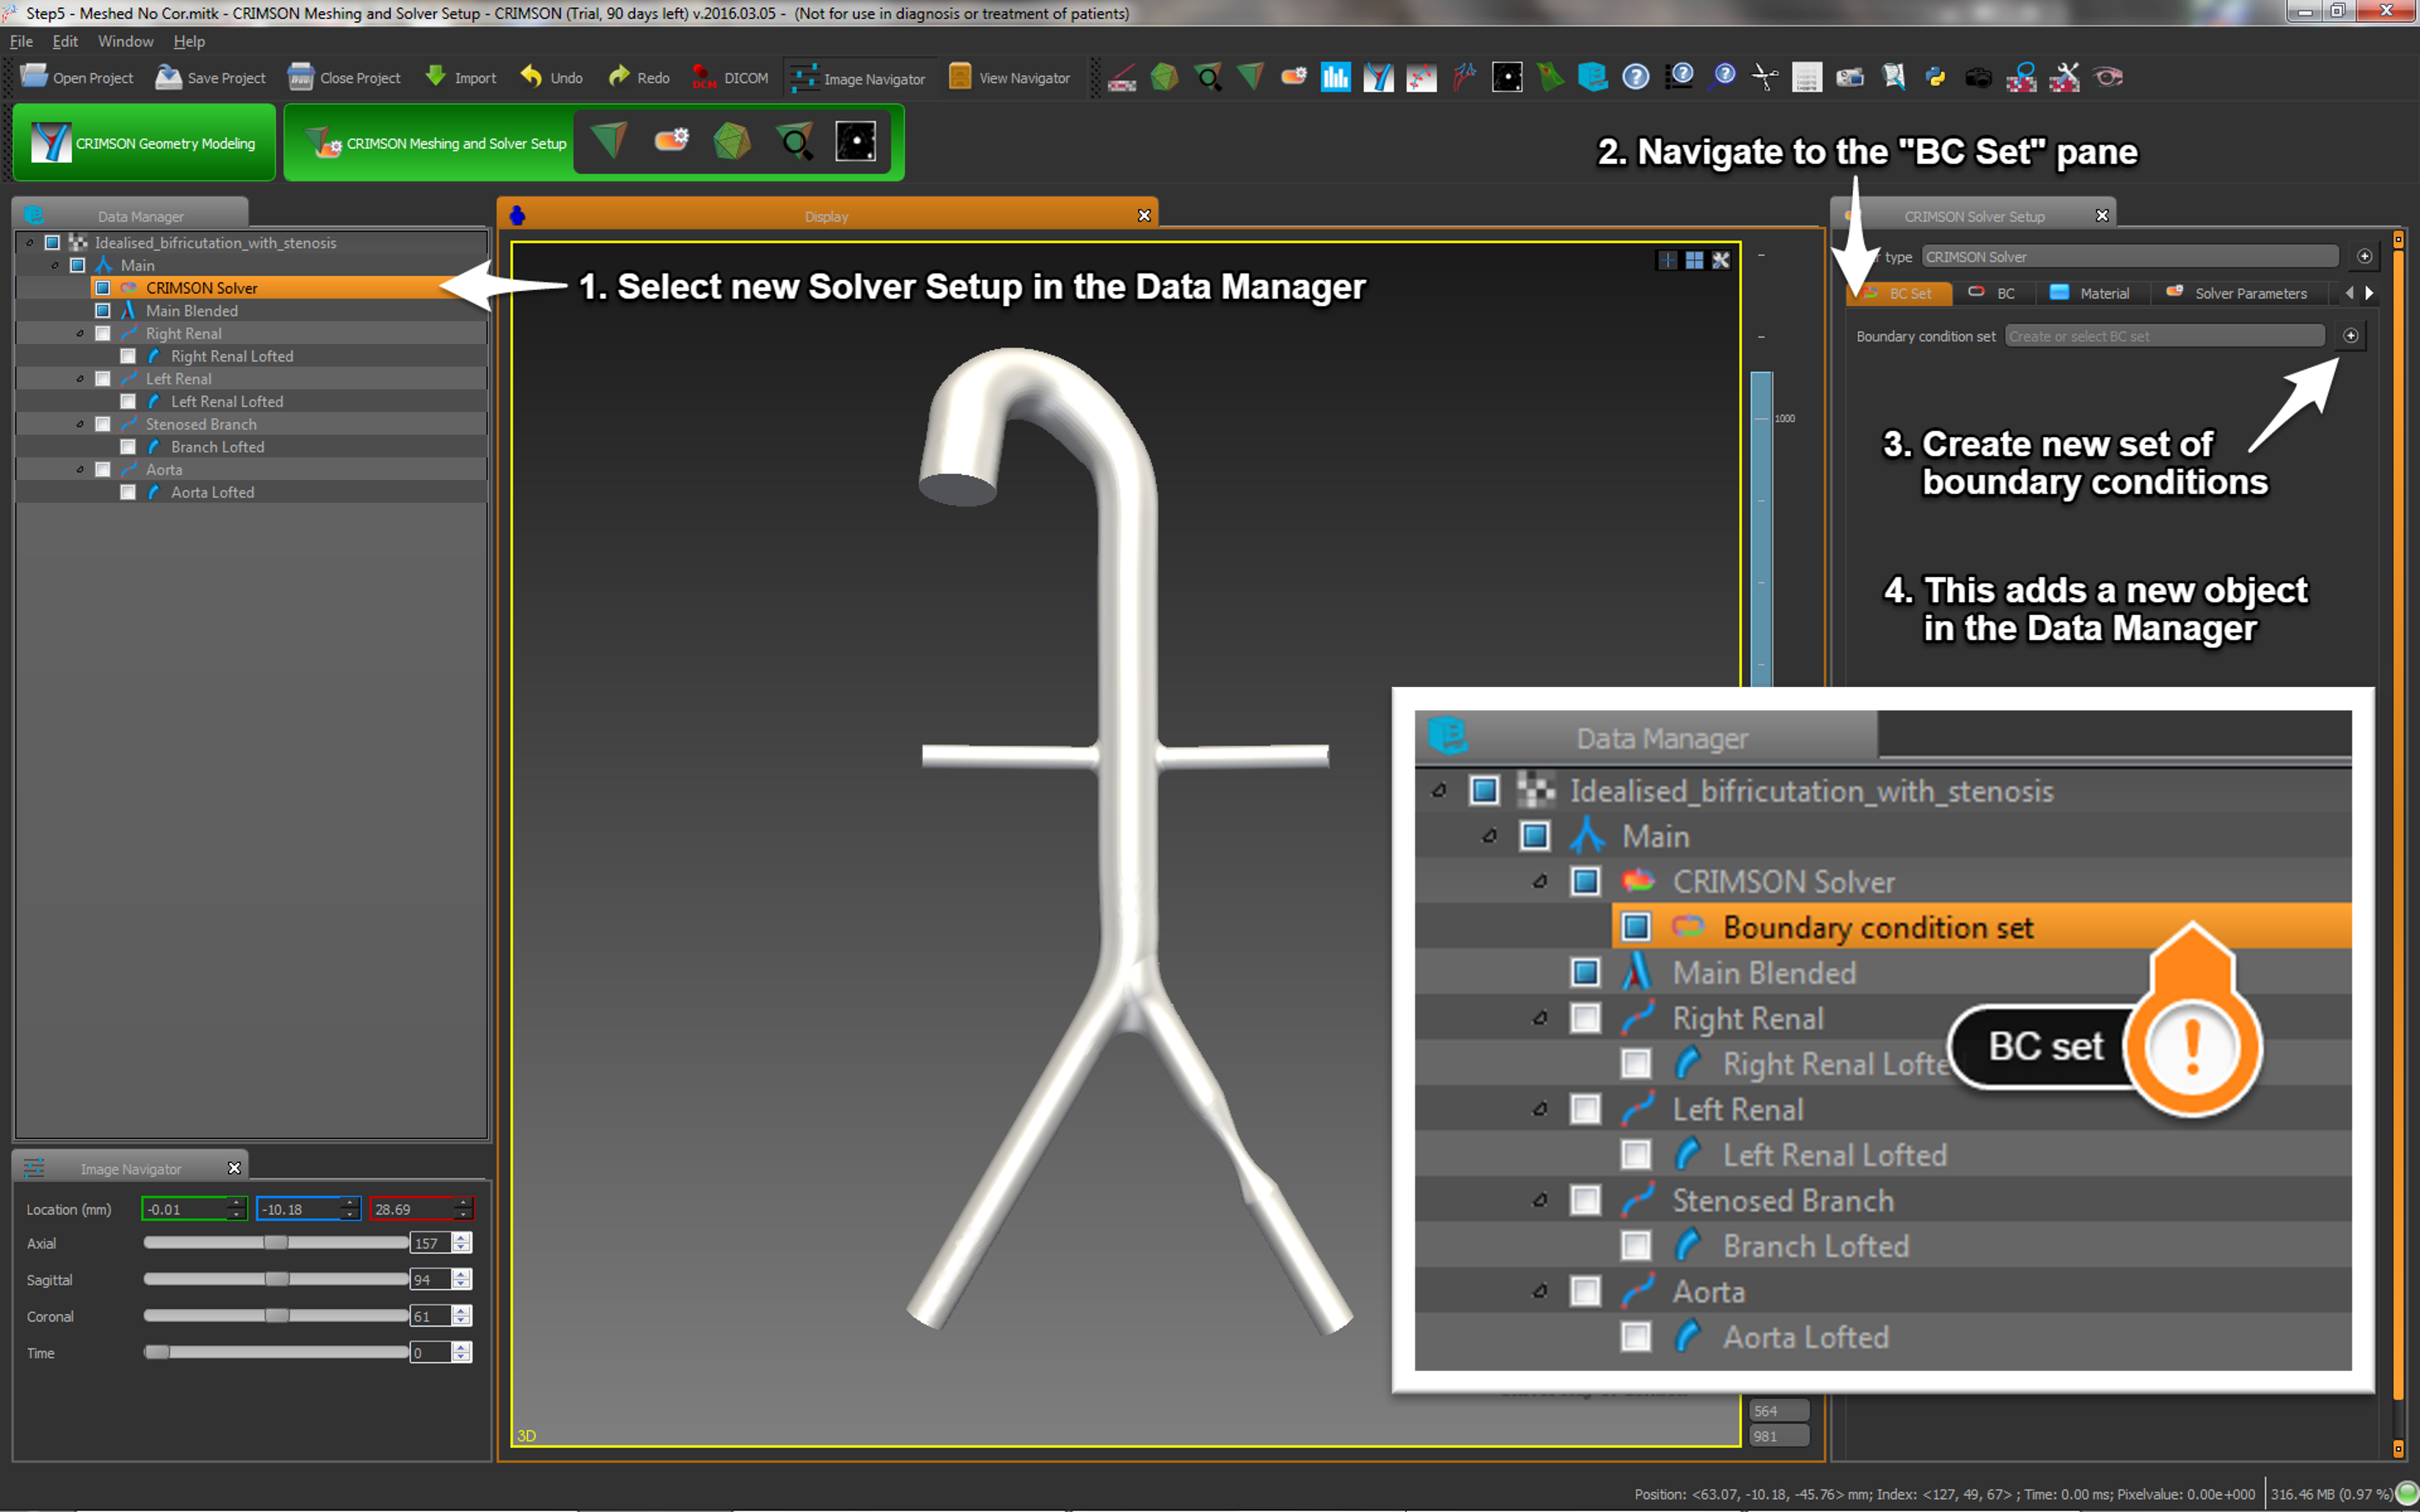Click the Axial slice number field
This screenshot has width=2420, height=1512.
click(428, 1243)
